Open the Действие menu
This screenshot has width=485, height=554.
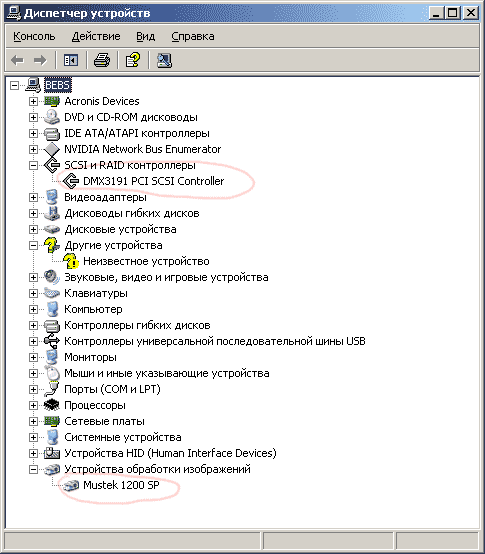tap(96, 36)
